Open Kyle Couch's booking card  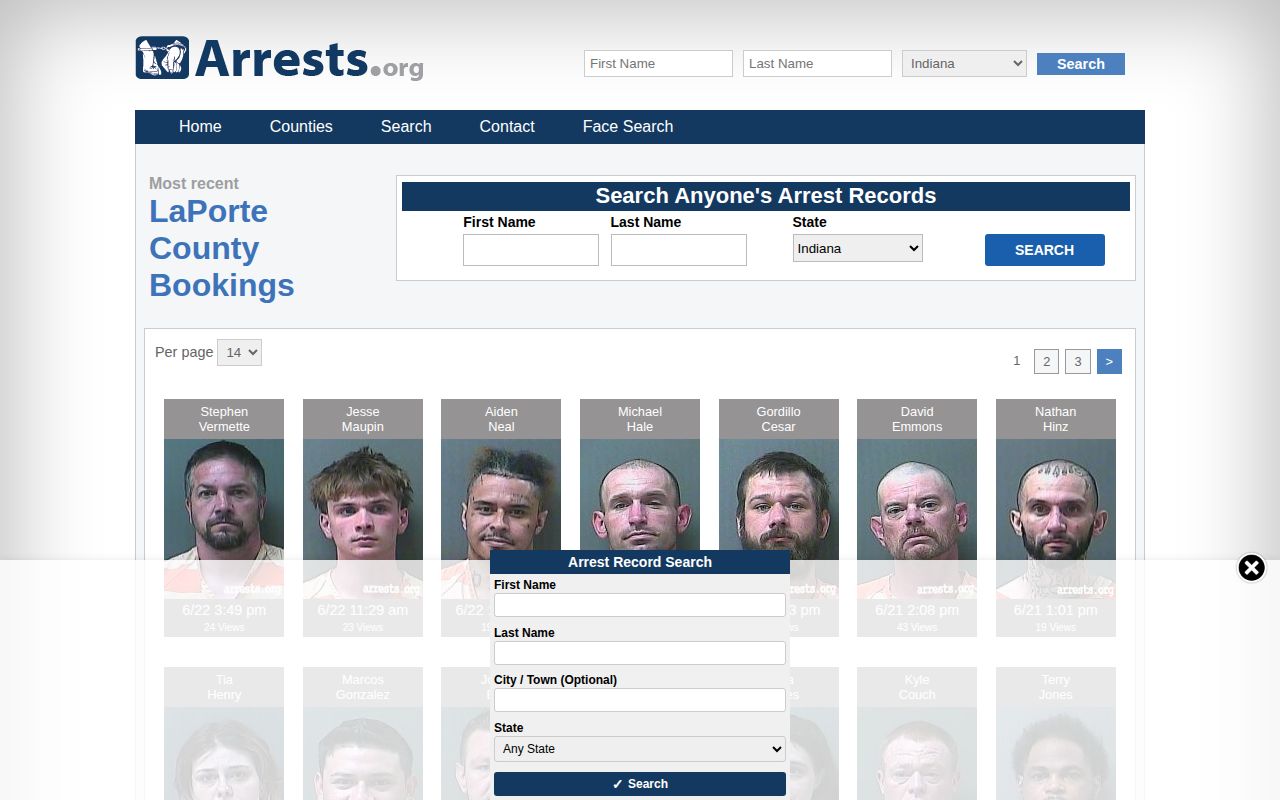coord(917,733)
